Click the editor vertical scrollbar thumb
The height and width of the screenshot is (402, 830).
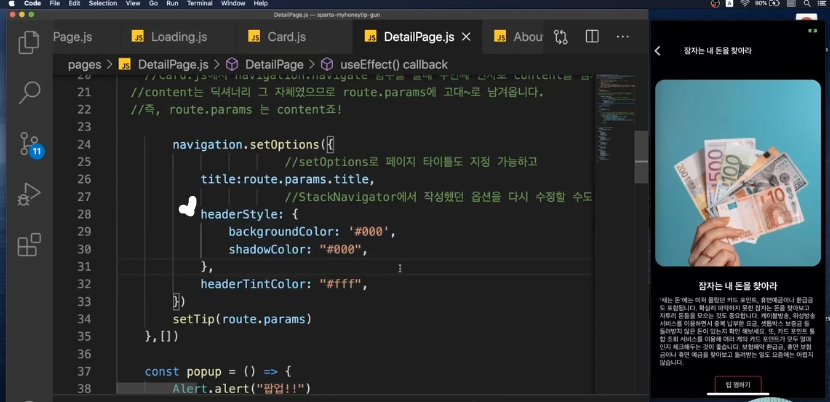point(641,157)
